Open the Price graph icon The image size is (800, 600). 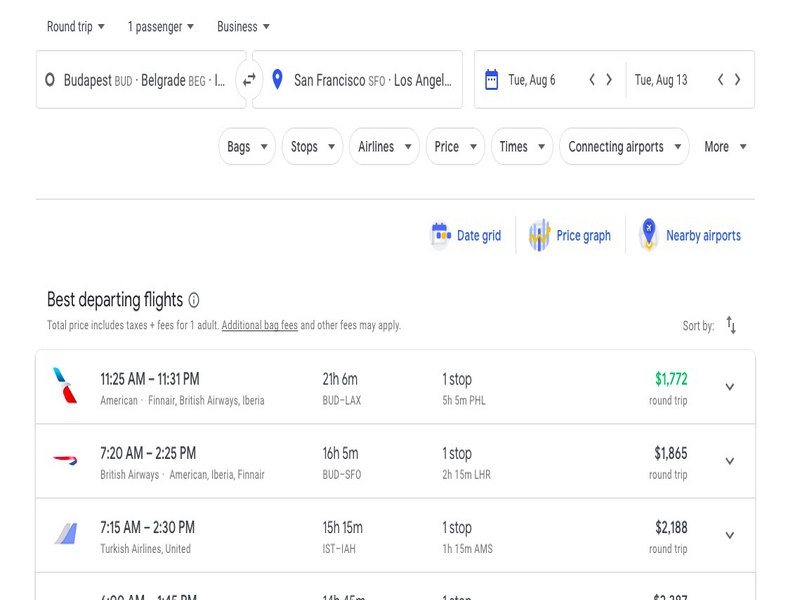(x=539, y=235)
